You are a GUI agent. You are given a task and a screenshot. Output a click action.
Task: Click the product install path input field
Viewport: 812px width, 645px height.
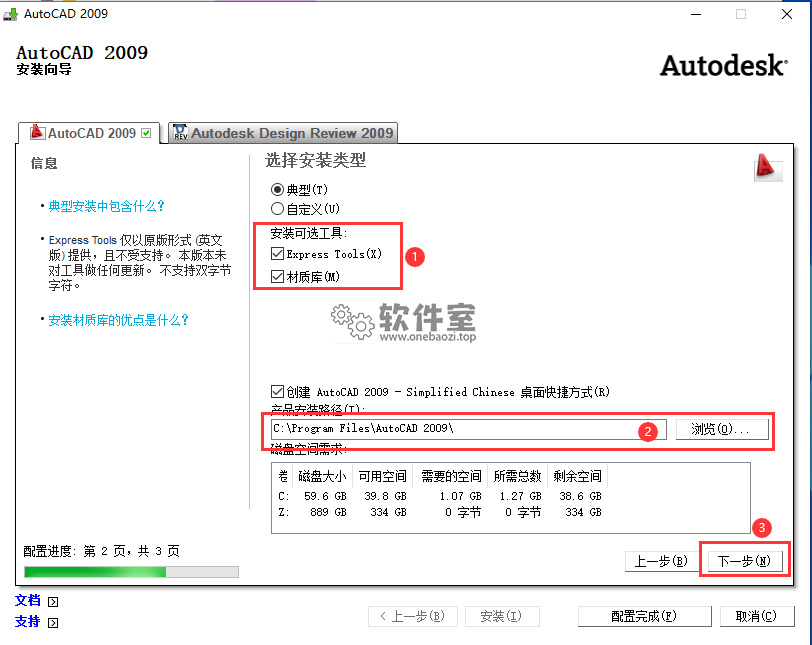point(469,429)
